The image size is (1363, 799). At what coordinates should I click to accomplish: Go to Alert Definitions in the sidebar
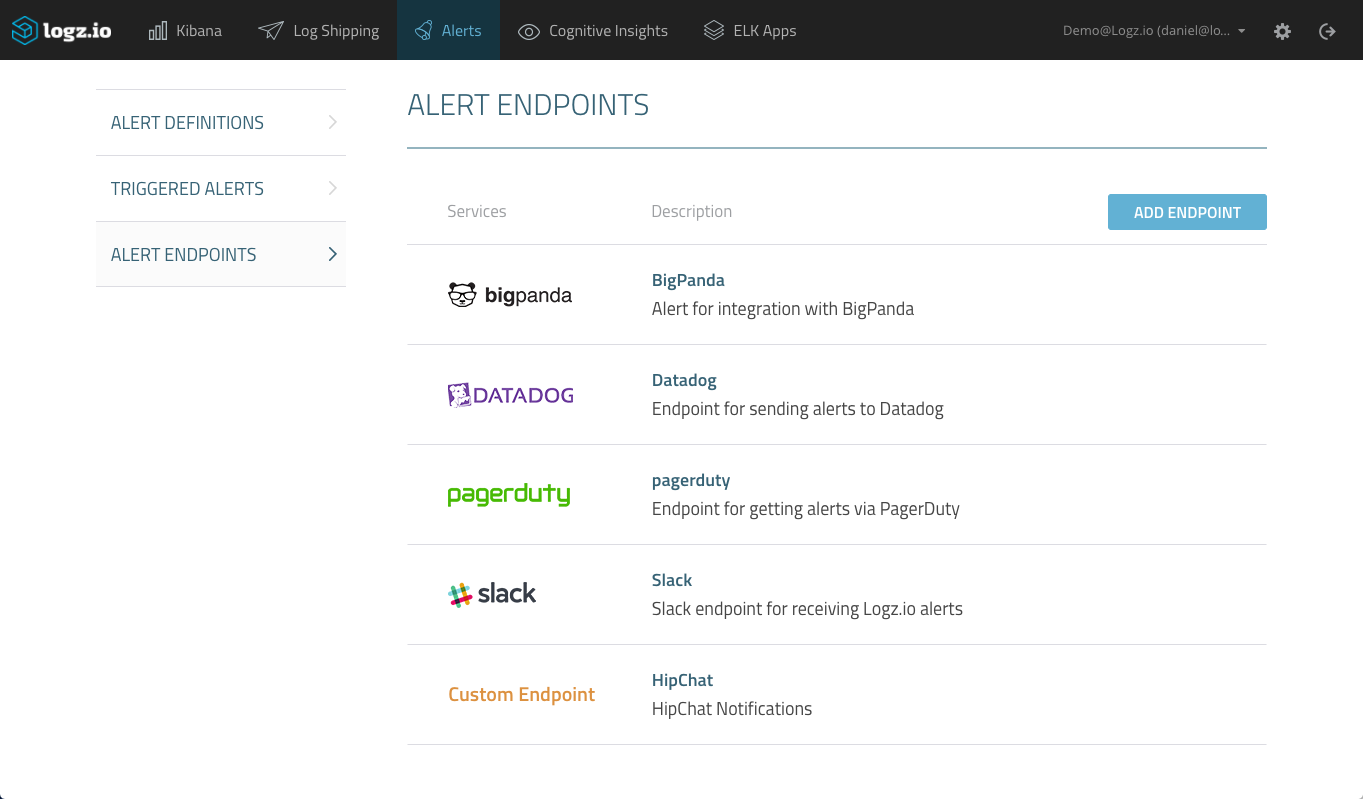point(221,123)
